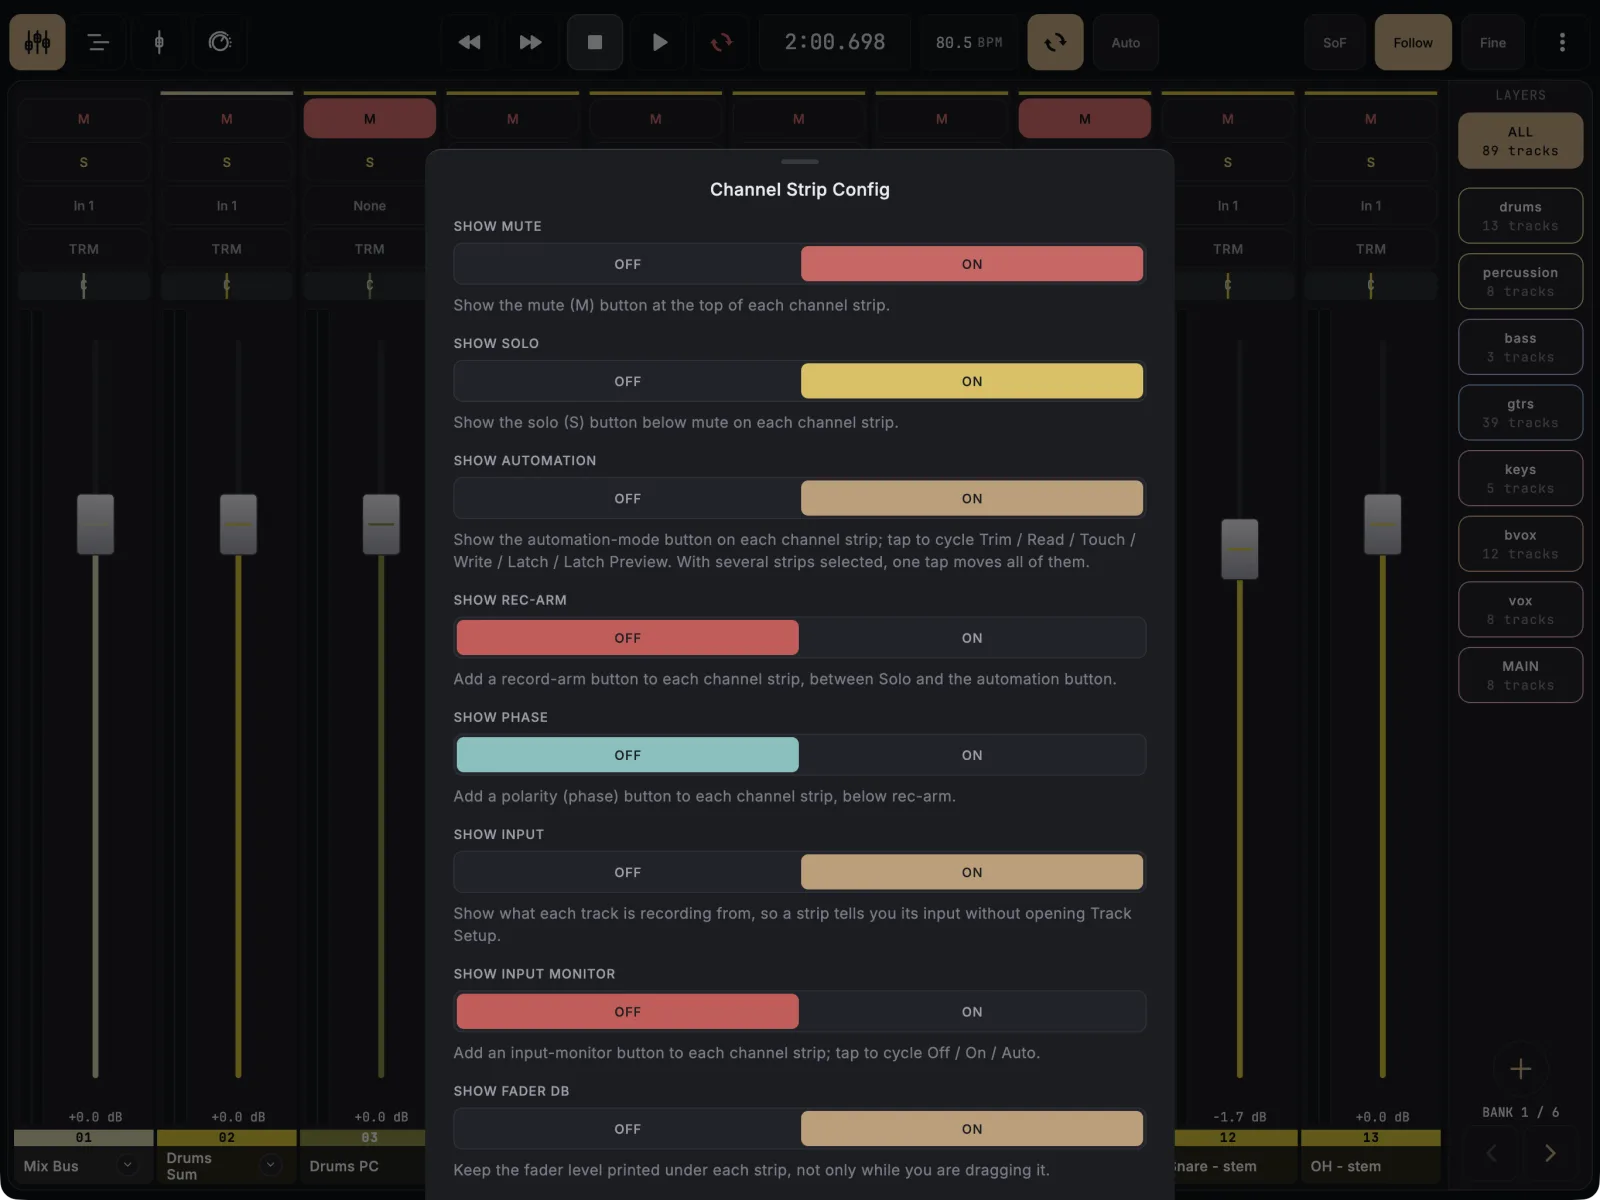
Task: Mute the Mix Bus channel
Action: point(84,119)
